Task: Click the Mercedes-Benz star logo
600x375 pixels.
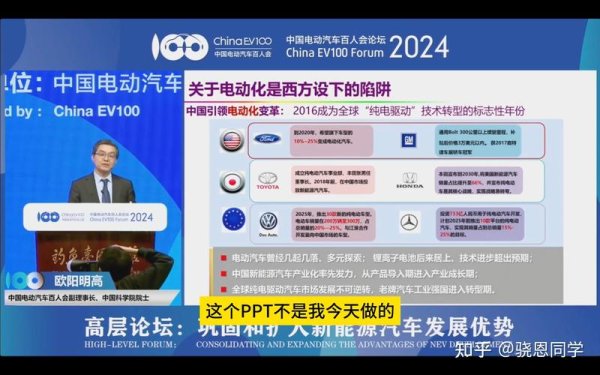Action: 409,222
